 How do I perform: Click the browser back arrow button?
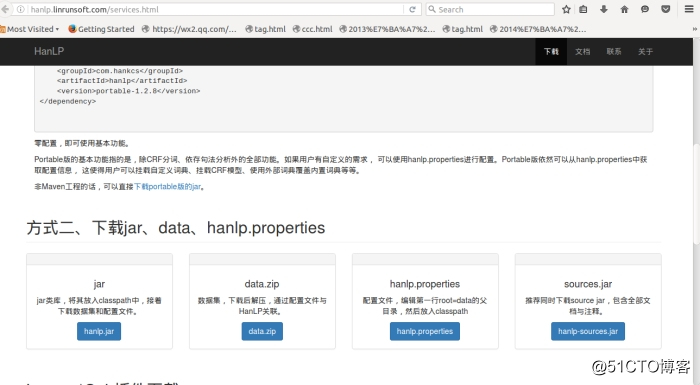[5, 9]
